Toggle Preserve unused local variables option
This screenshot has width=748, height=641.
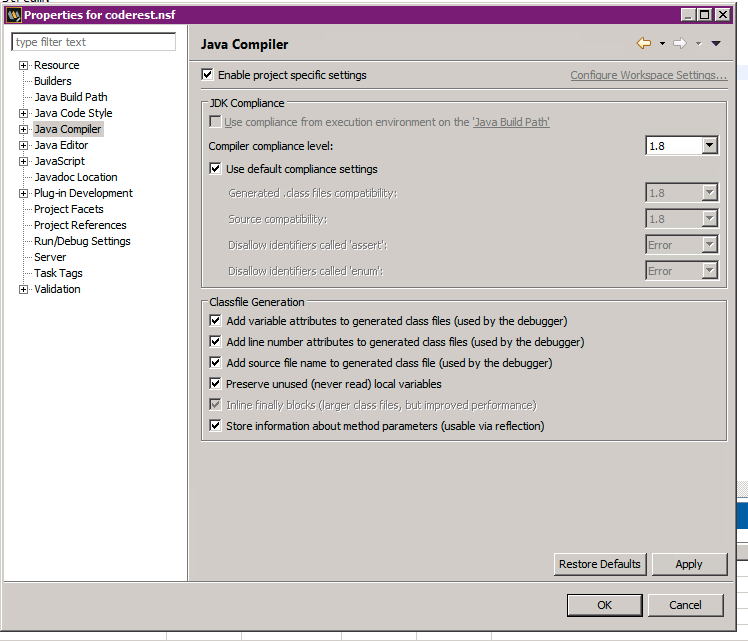[x=215, y=384]
